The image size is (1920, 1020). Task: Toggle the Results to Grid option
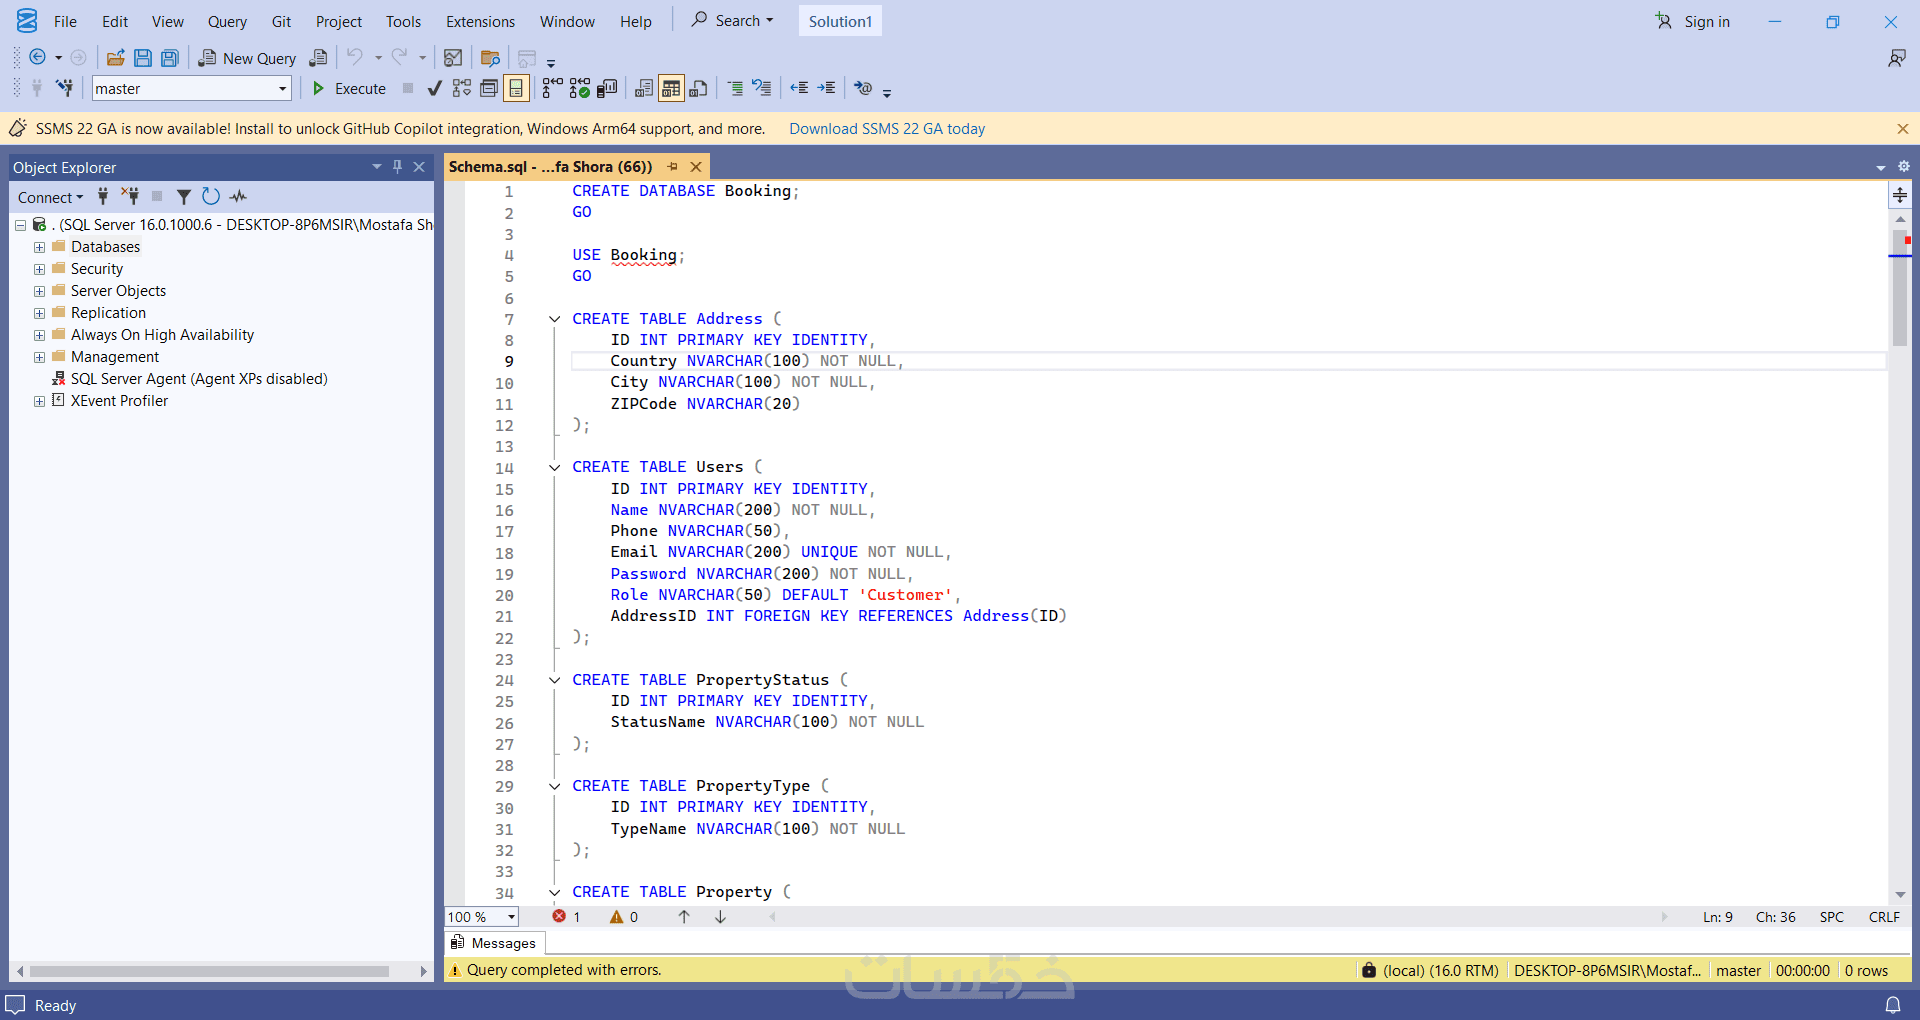coord(671,89)
